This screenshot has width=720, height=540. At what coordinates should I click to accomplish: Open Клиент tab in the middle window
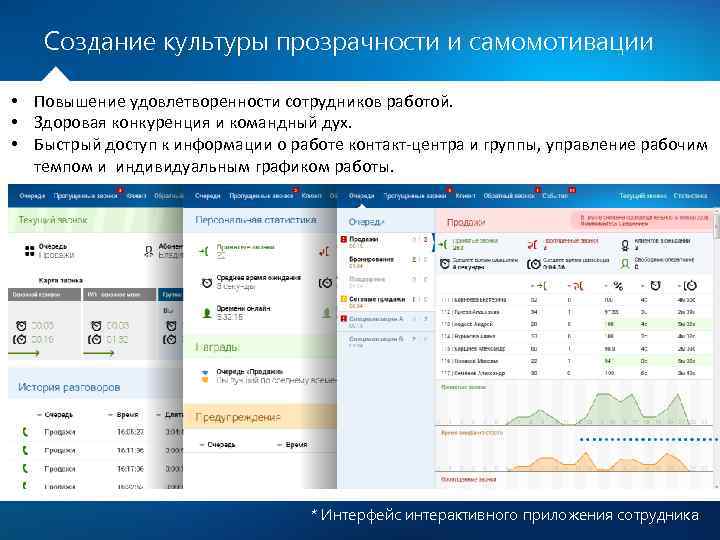311,196
